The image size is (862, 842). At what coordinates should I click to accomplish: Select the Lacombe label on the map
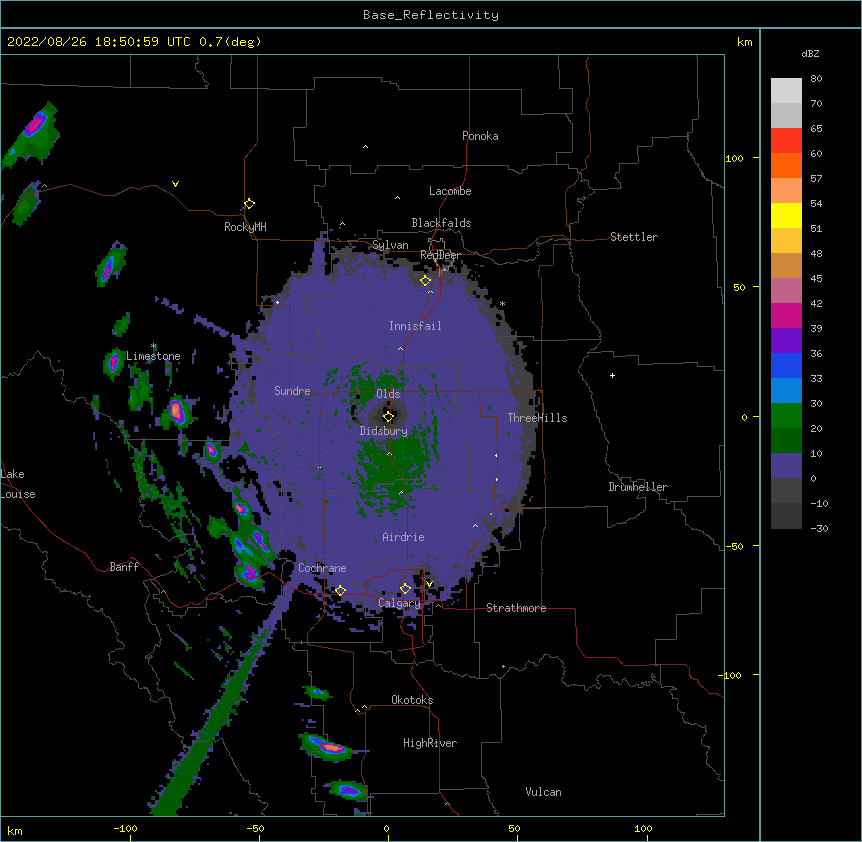(x=450, y=191)
